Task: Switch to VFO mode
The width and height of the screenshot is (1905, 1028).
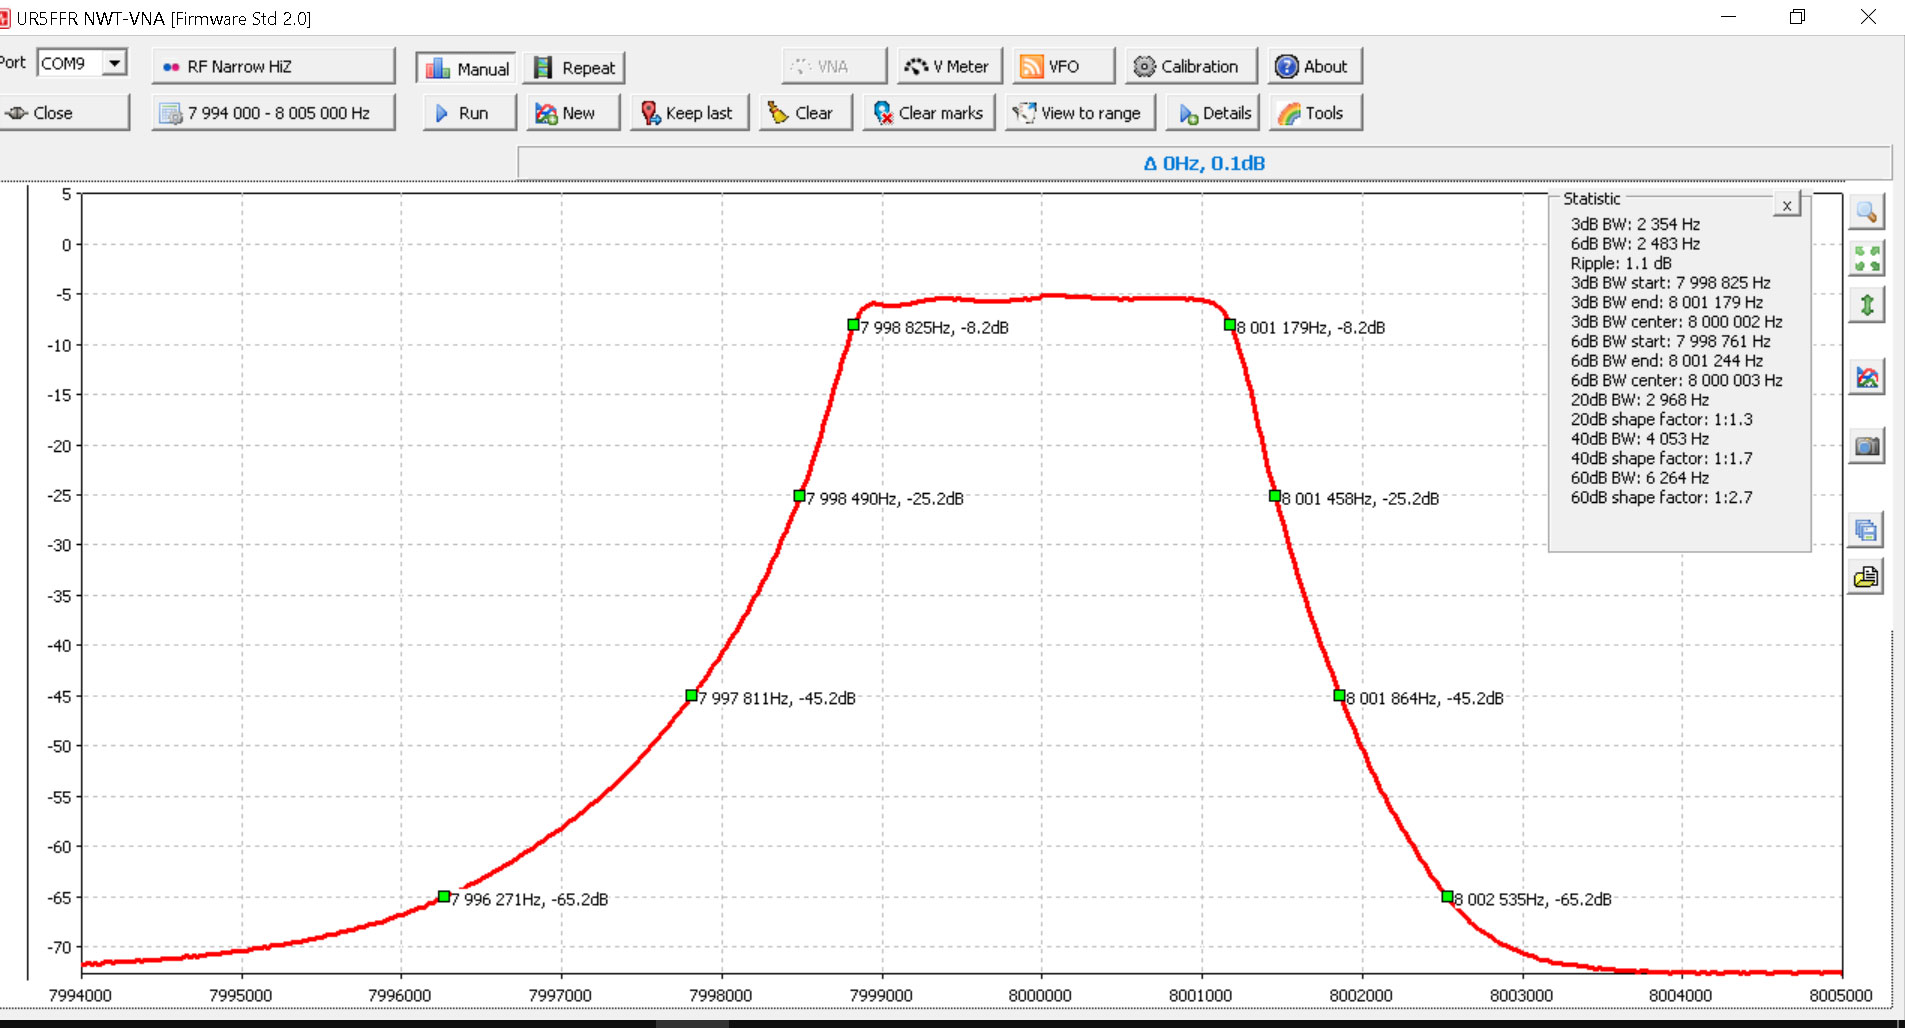Action: point(1062,67)
